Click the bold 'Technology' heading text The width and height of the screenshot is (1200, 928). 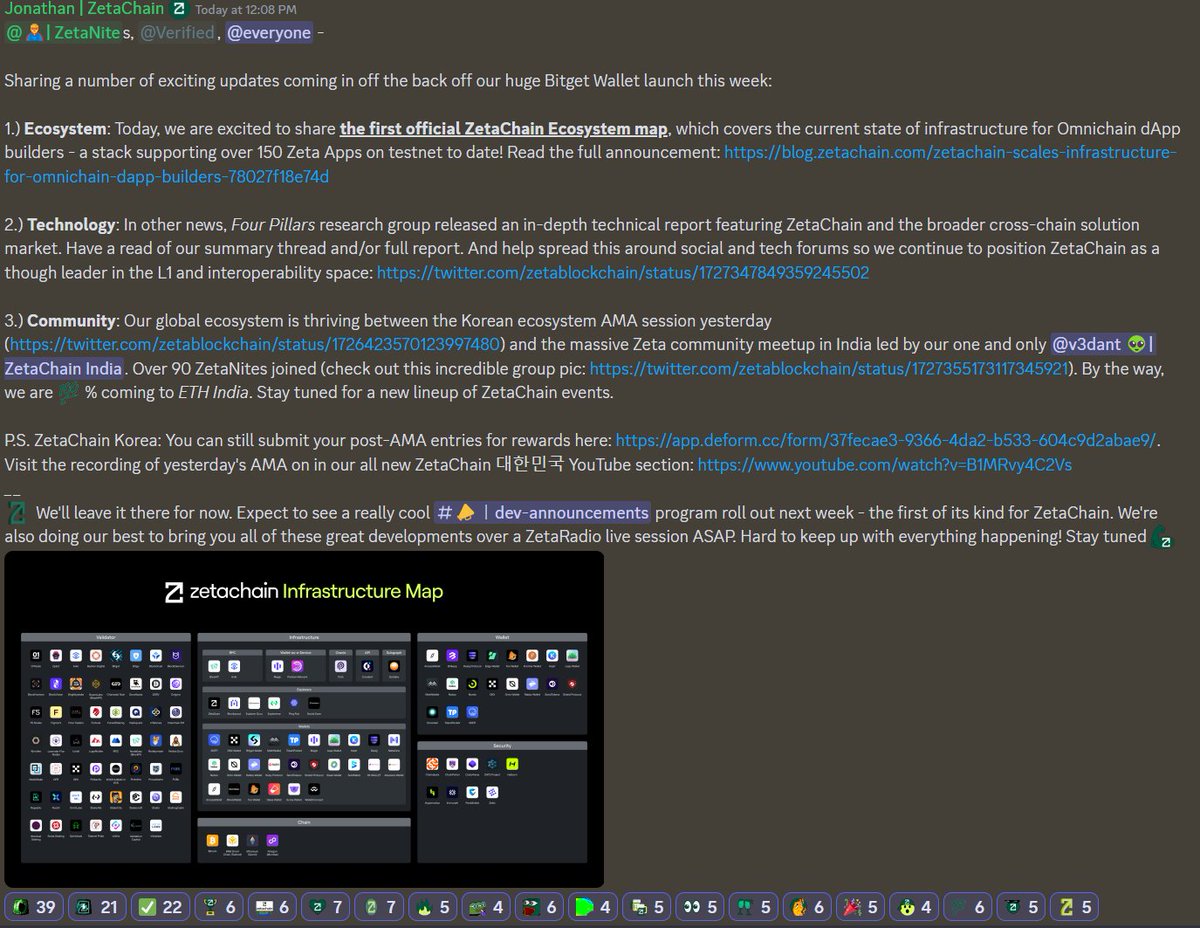coord(70,225)
